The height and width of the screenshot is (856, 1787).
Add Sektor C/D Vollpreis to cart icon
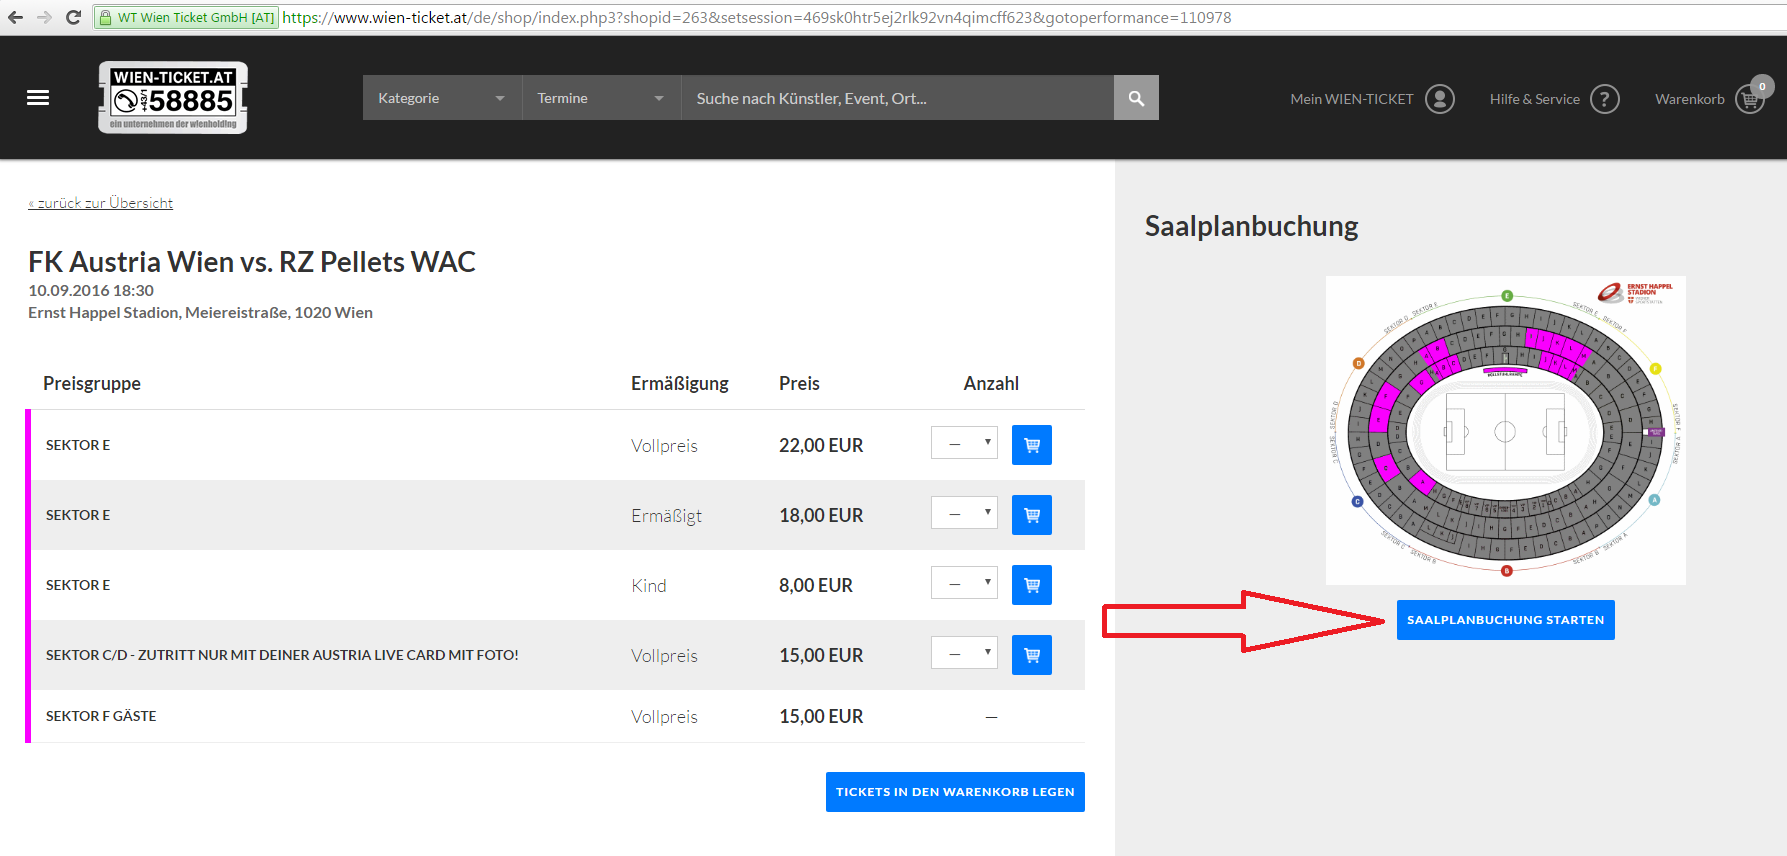point(1032,655)
